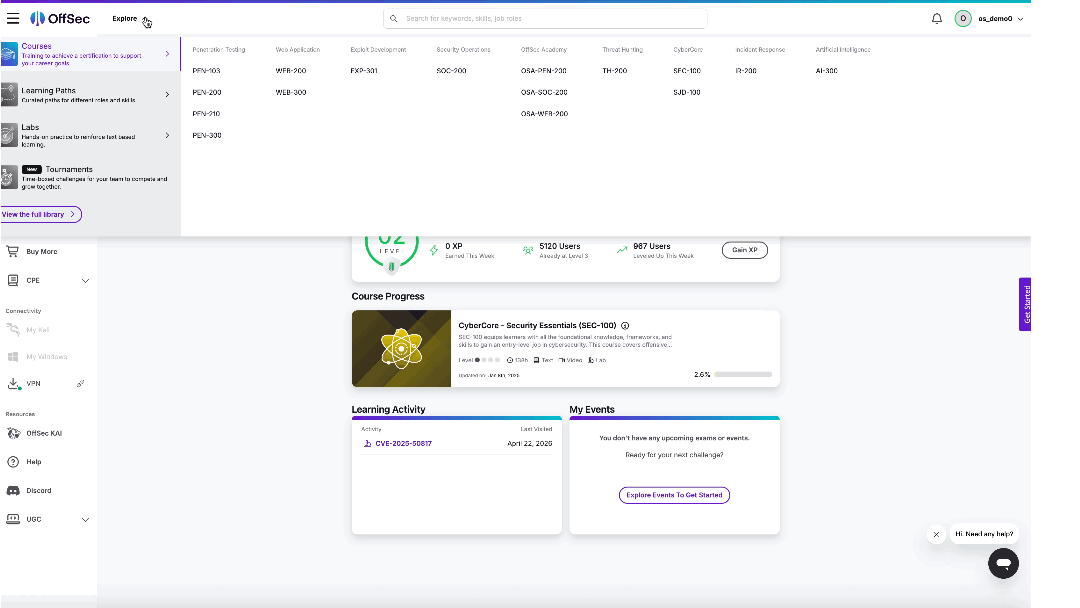1080x608 pixels.
Task: Click the SEC-100 info icon
Action: (625, 326)
